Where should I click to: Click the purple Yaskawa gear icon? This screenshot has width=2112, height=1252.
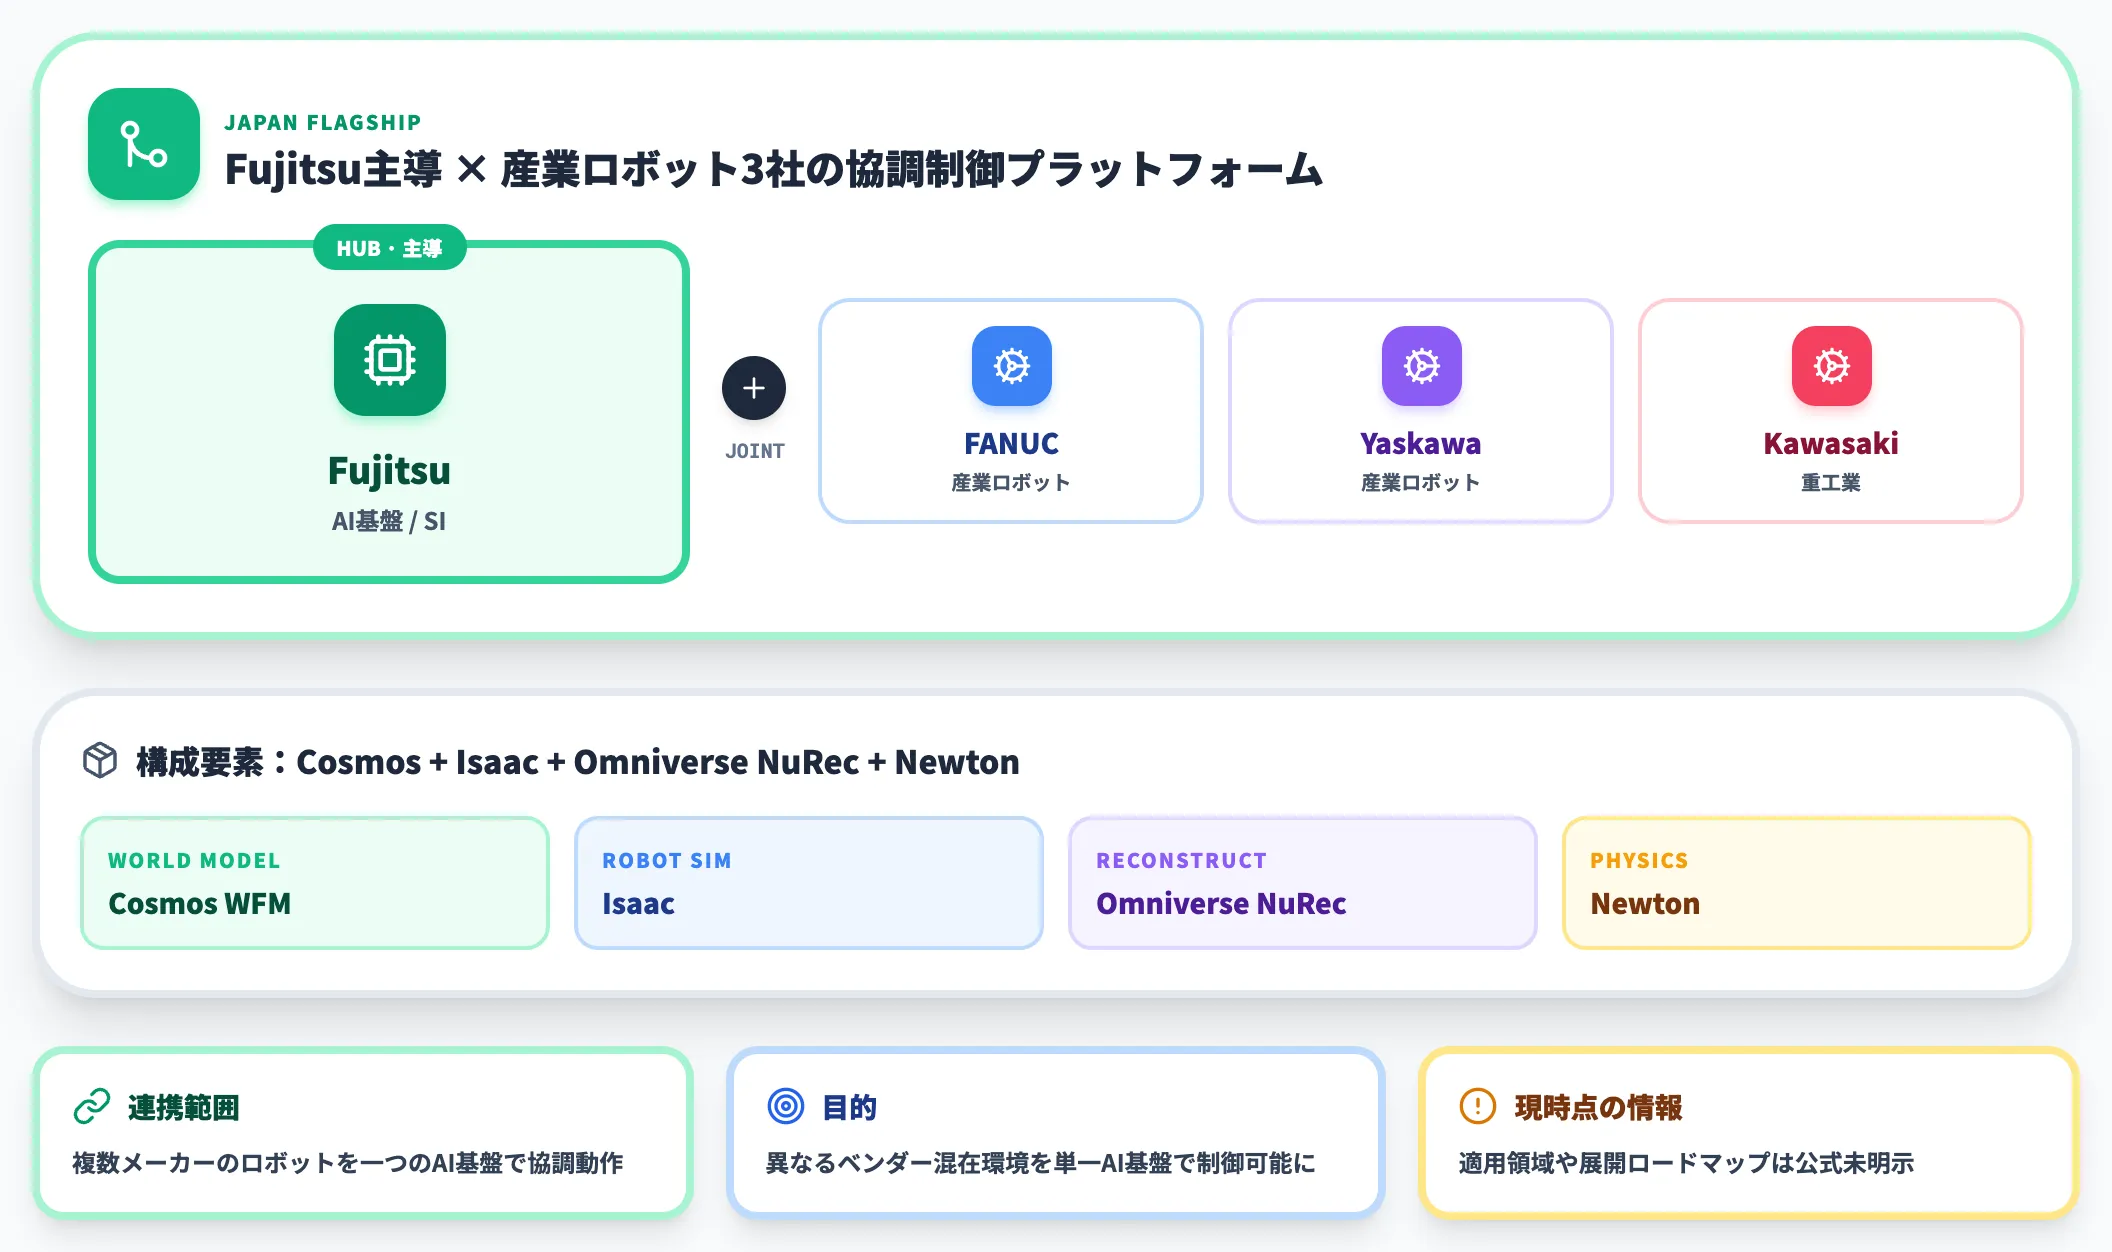point(1422,366)
